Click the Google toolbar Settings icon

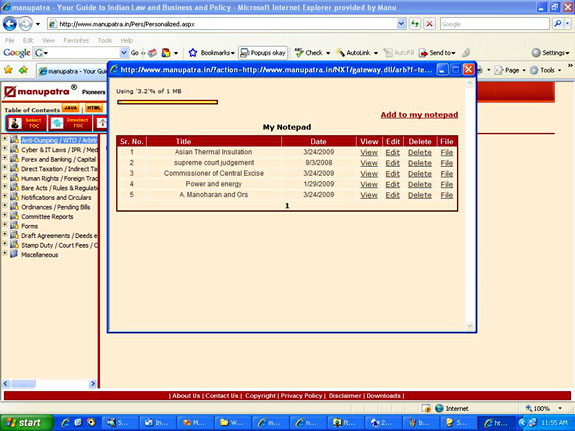pos(536,53)
